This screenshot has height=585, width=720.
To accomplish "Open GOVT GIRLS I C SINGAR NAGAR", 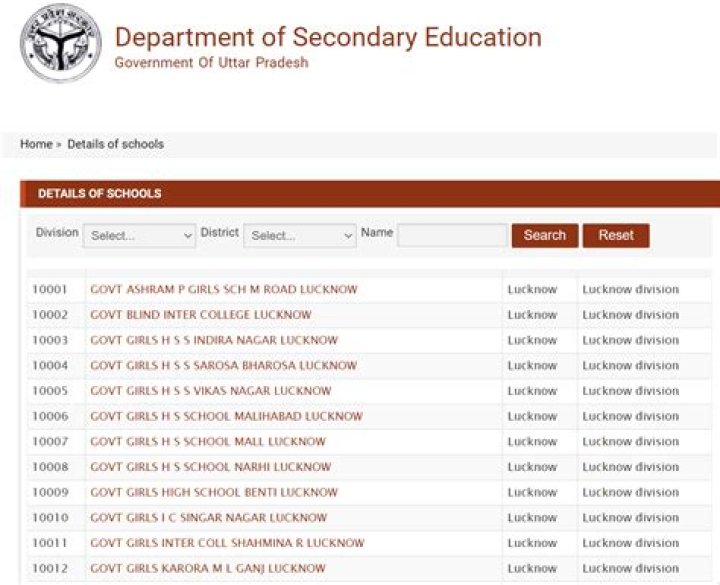I will (208, 518).
